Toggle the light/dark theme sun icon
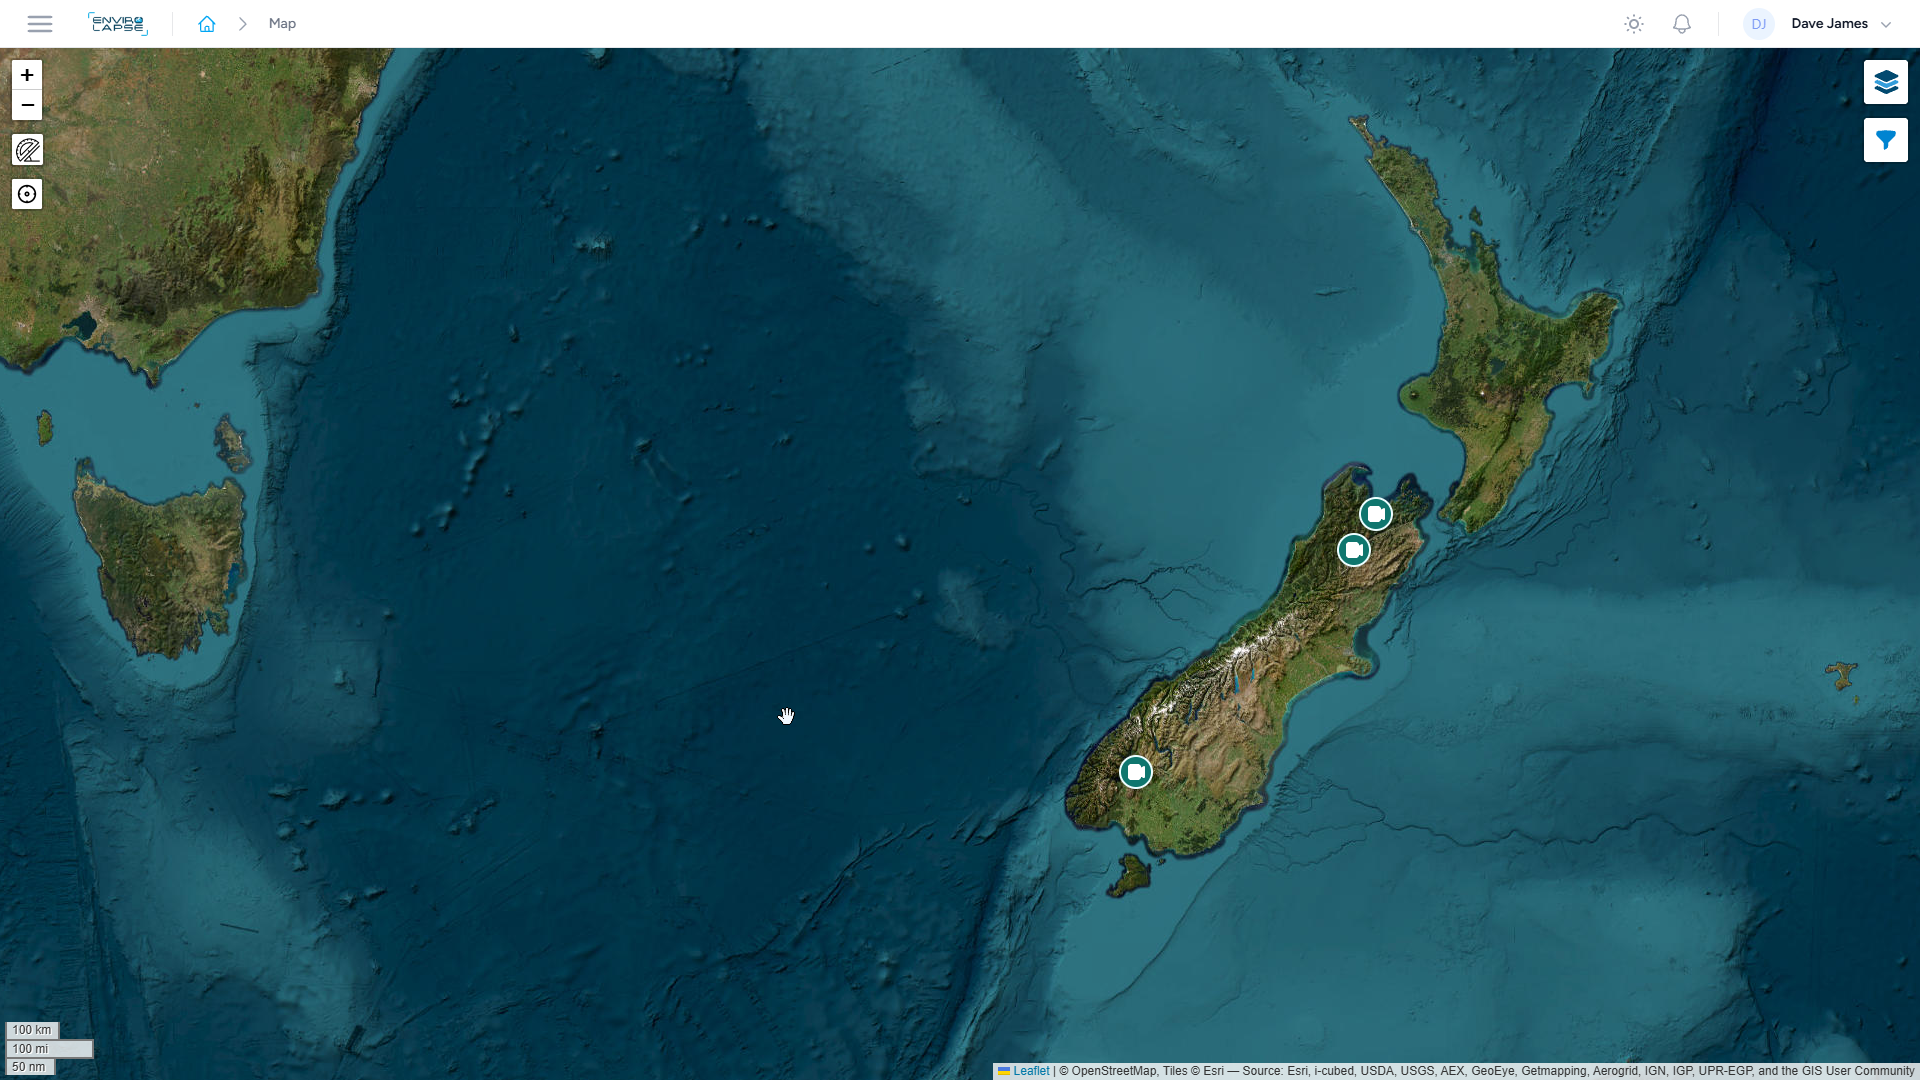This screenshot has width=1920, height=1080. [x=1634, y=24]
